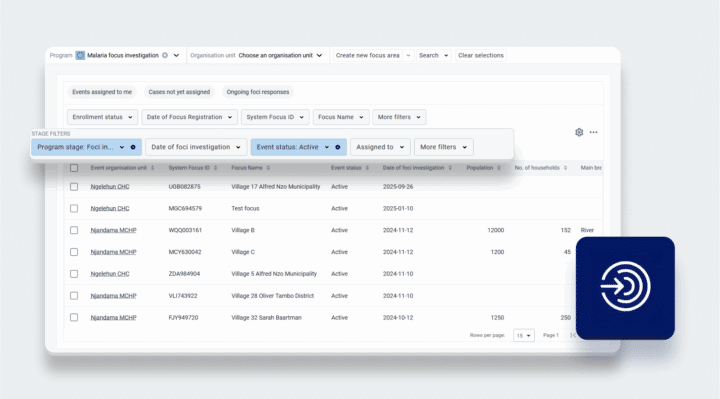Clear selected program with the small x icon
The height and width of the screenshot is (399, 720).
(x=165, y=55)
